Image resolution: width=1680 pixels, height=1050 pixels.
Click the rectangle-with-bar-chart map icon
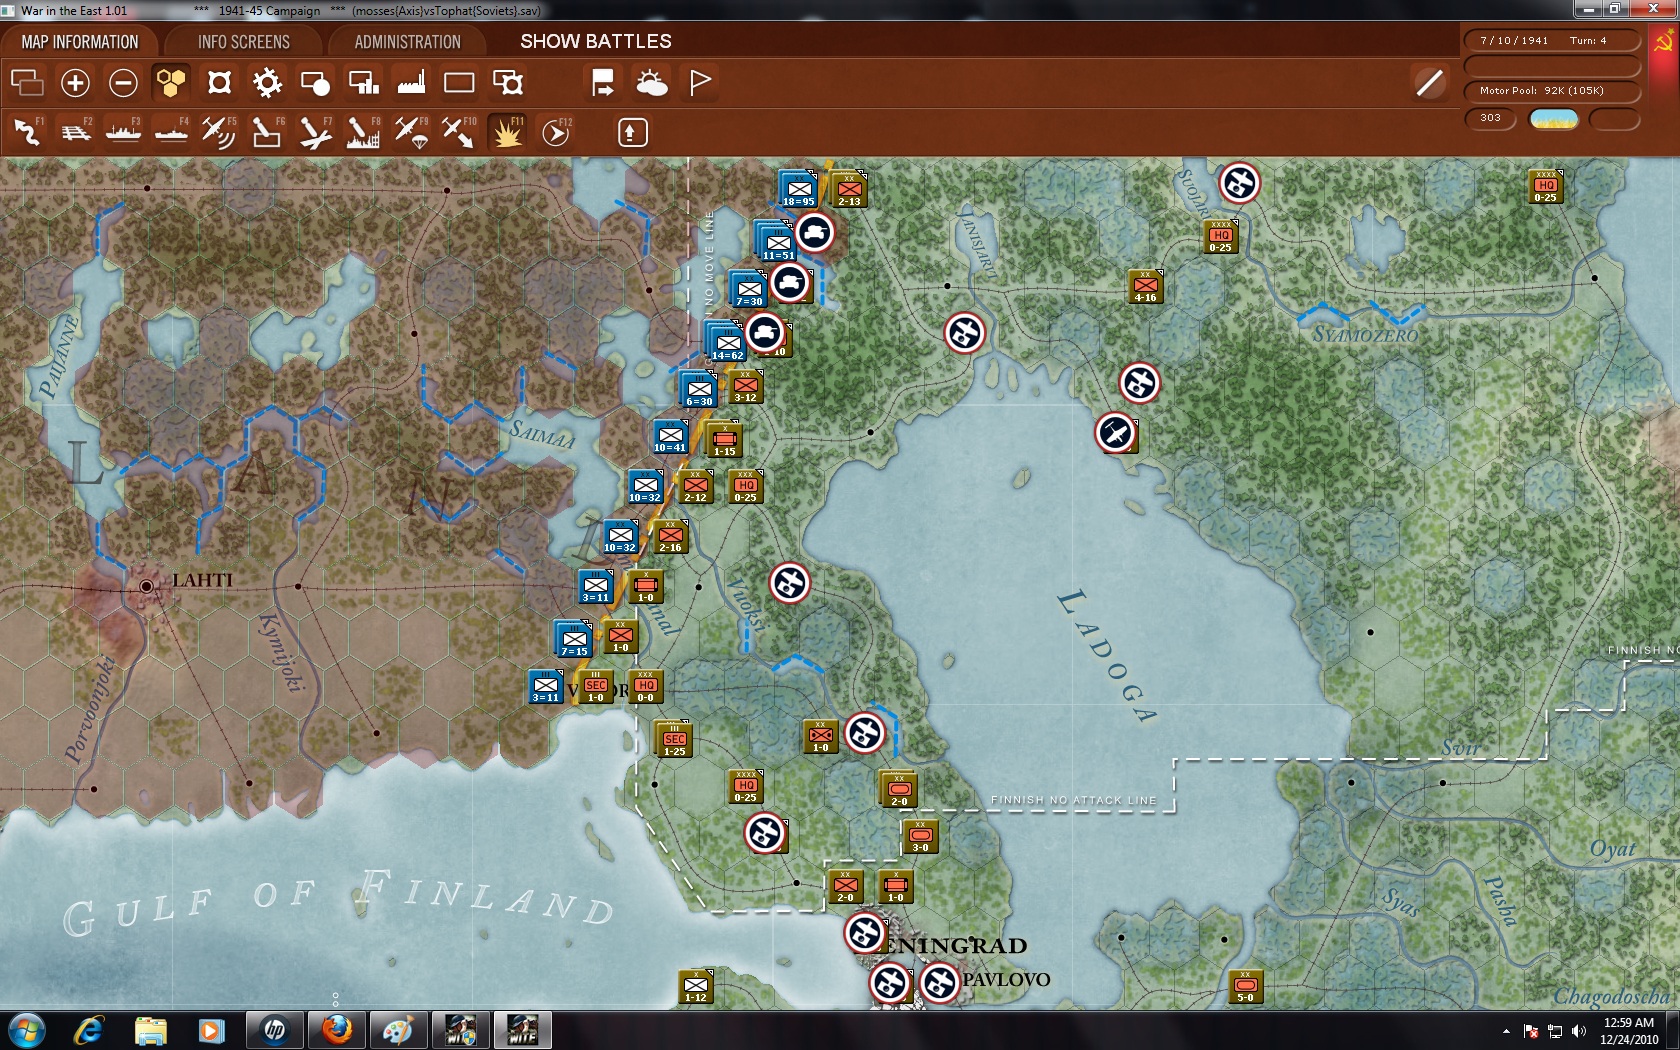pyautogui.click(x=363, y=82)
